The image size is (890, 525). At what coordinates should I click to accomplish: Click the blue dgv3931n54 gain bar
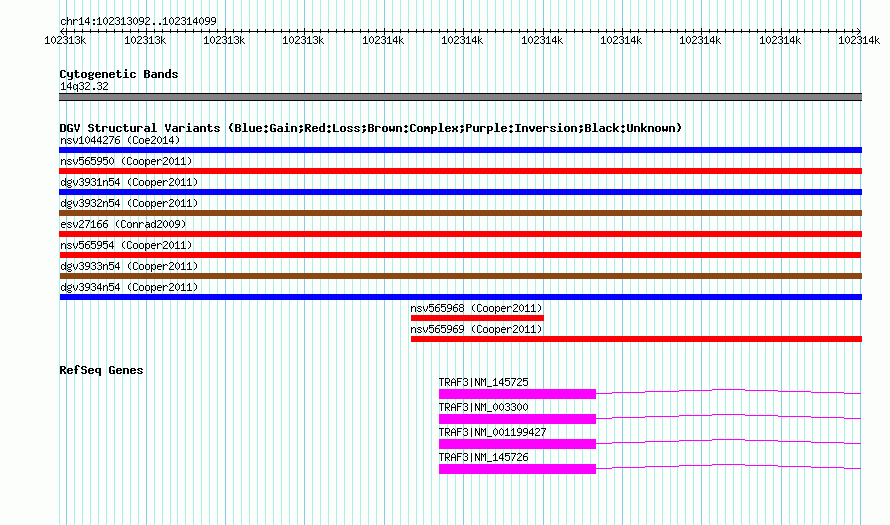[x=460, y=192]
